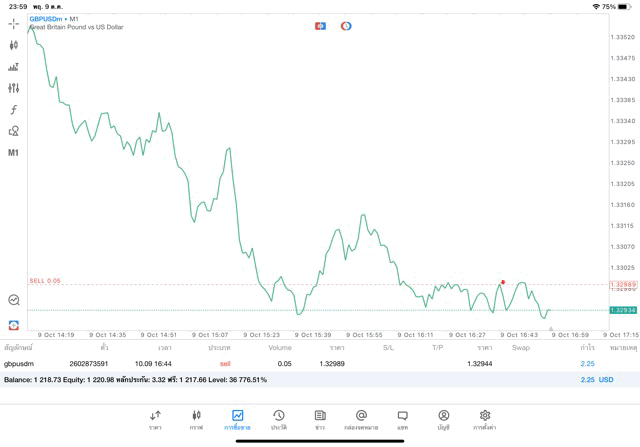Switch to the ราคา quotes tab
The height and width of the screenshot is (447, 640).
point(155,419)
